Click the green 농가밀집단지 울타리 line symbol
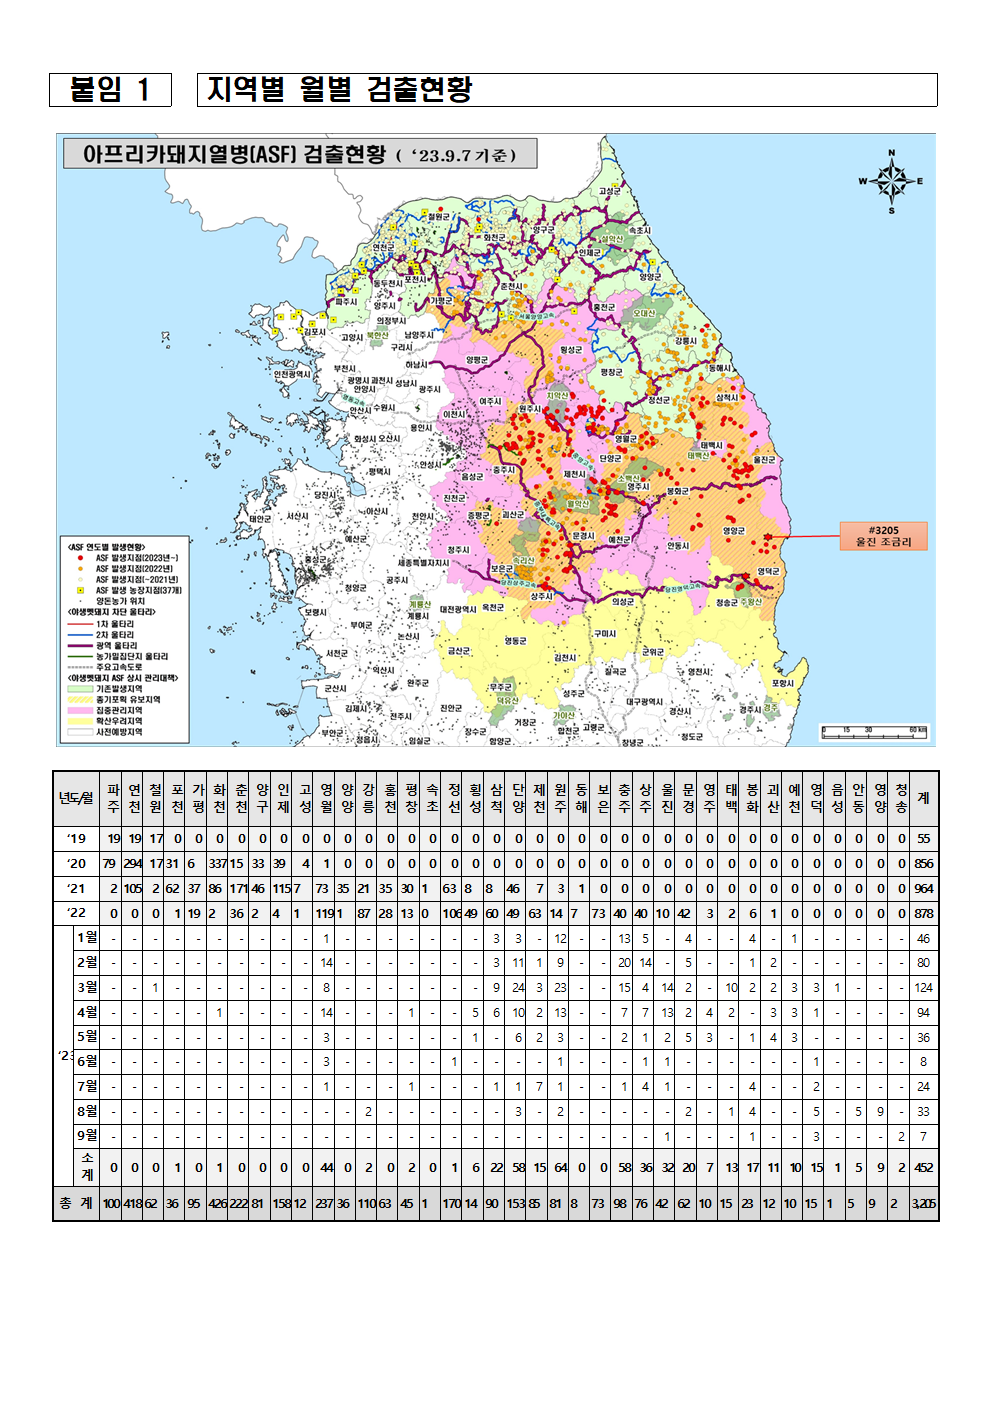 click(x=80, y=657)
